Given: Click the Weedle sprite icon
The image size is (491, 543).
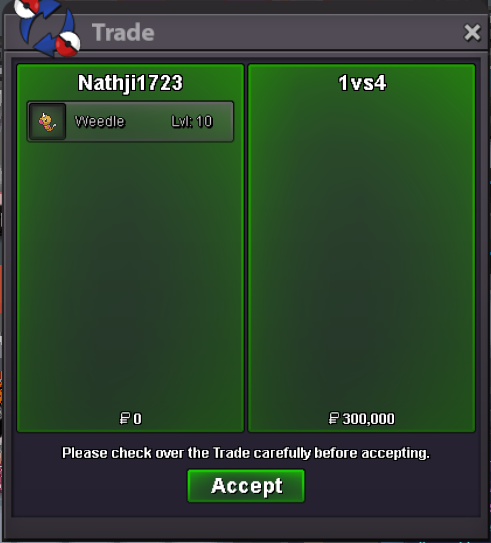Looking at the screenshot, I should (47, 122).
